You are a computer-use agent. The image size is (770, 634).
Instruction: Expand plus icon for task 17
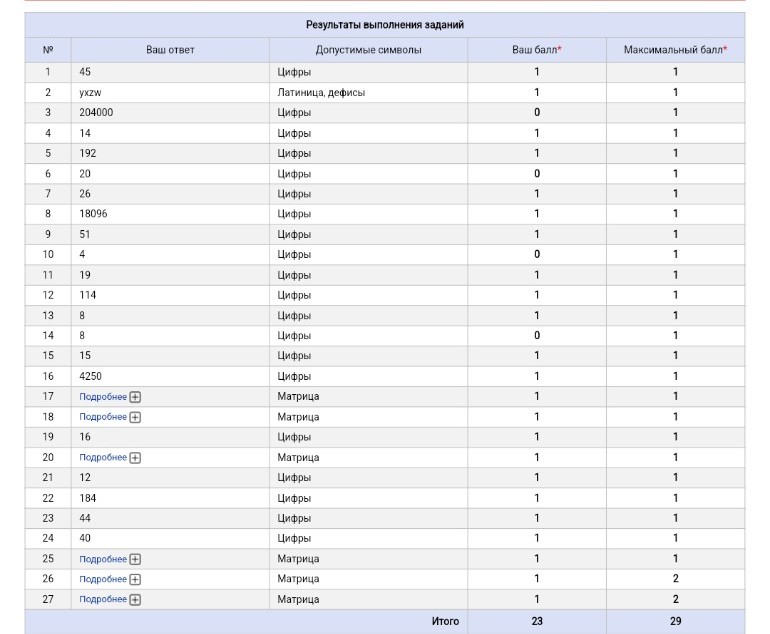point(135,397)
